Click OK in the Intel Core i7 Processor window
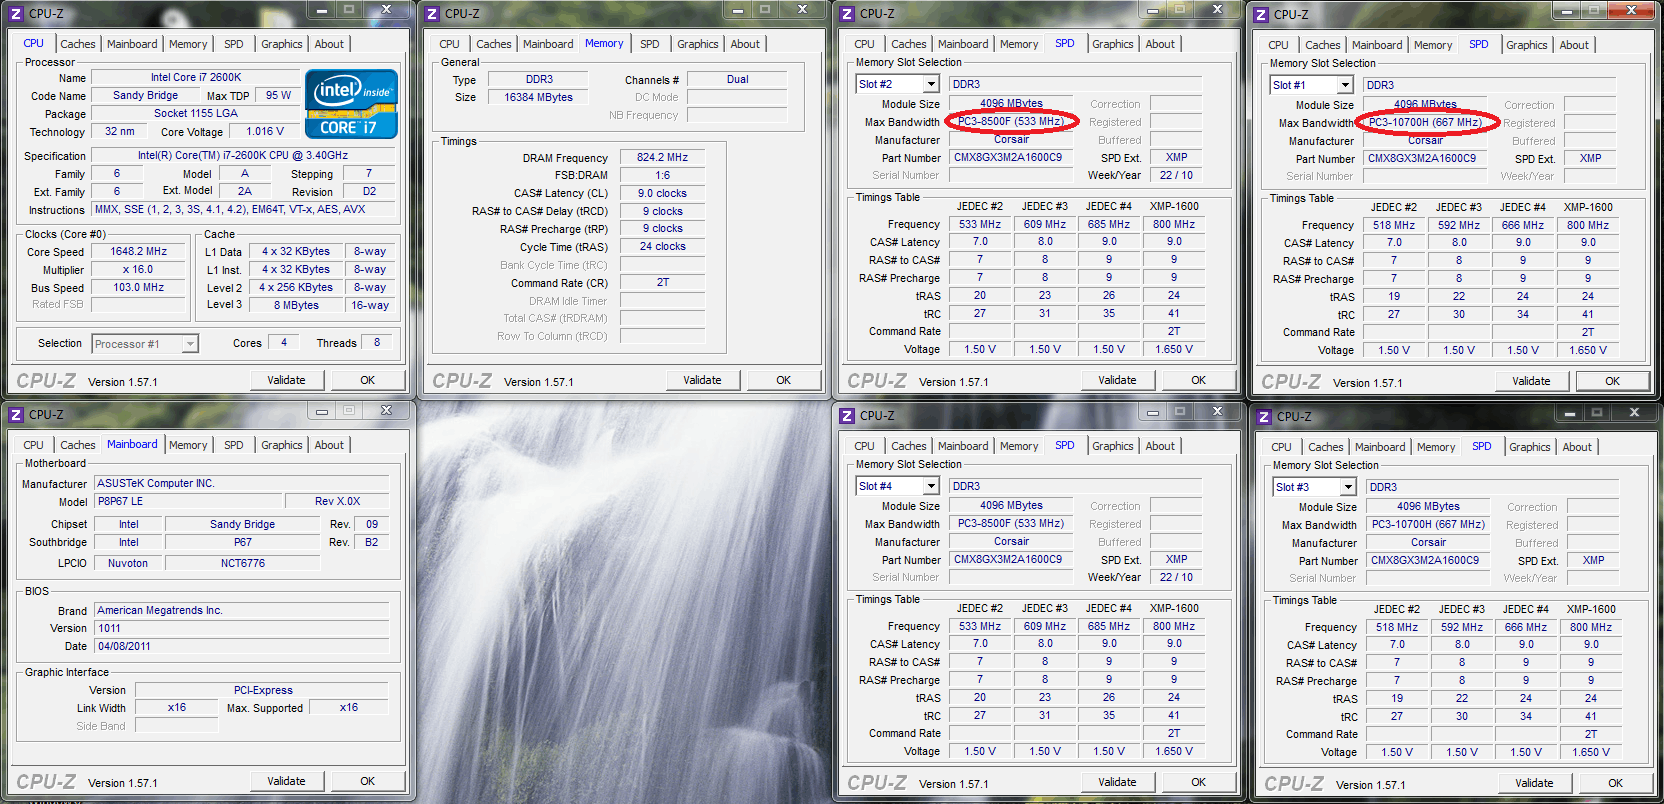Image resolution: width=1664 pixels, height=804 pixels. tap(367, 380)
